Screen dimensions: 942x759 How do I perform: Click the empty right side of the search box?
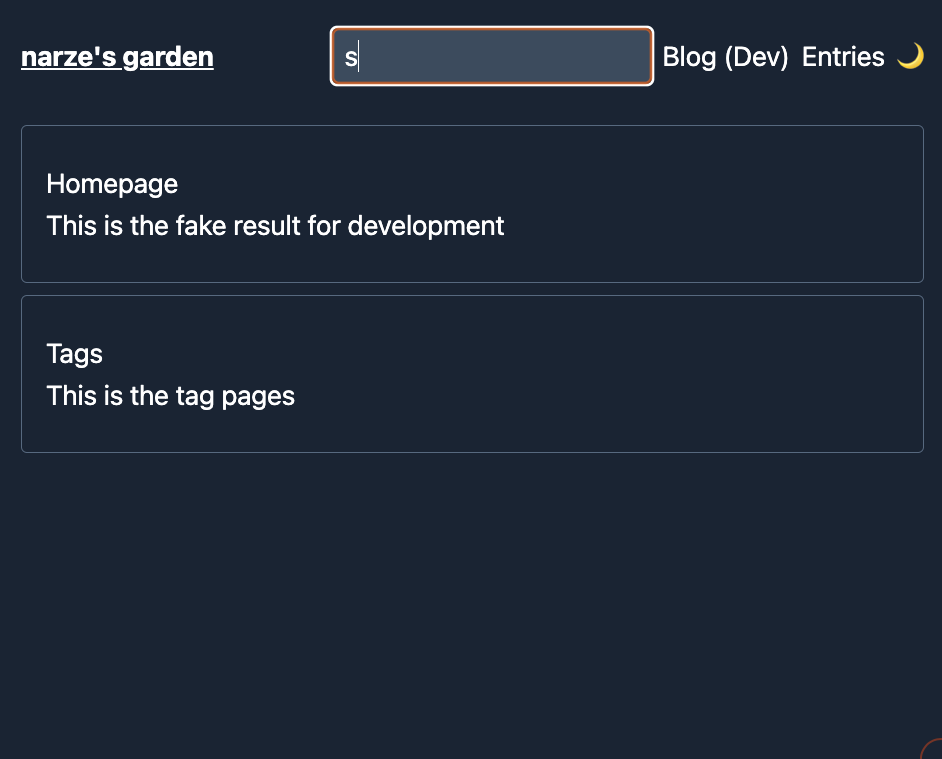[541, 56]
